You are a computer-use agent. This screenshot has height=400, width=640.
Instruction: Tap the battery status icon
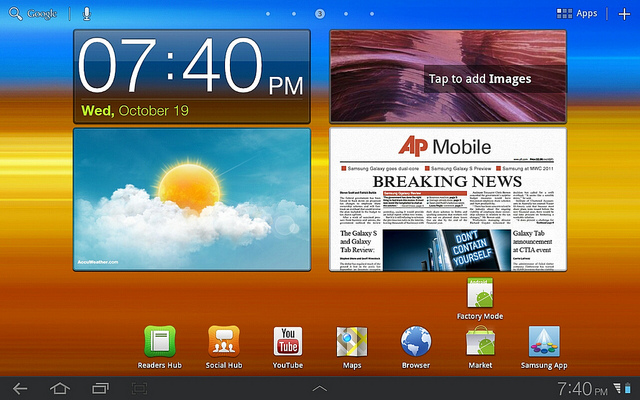click(x=627, y=388)
